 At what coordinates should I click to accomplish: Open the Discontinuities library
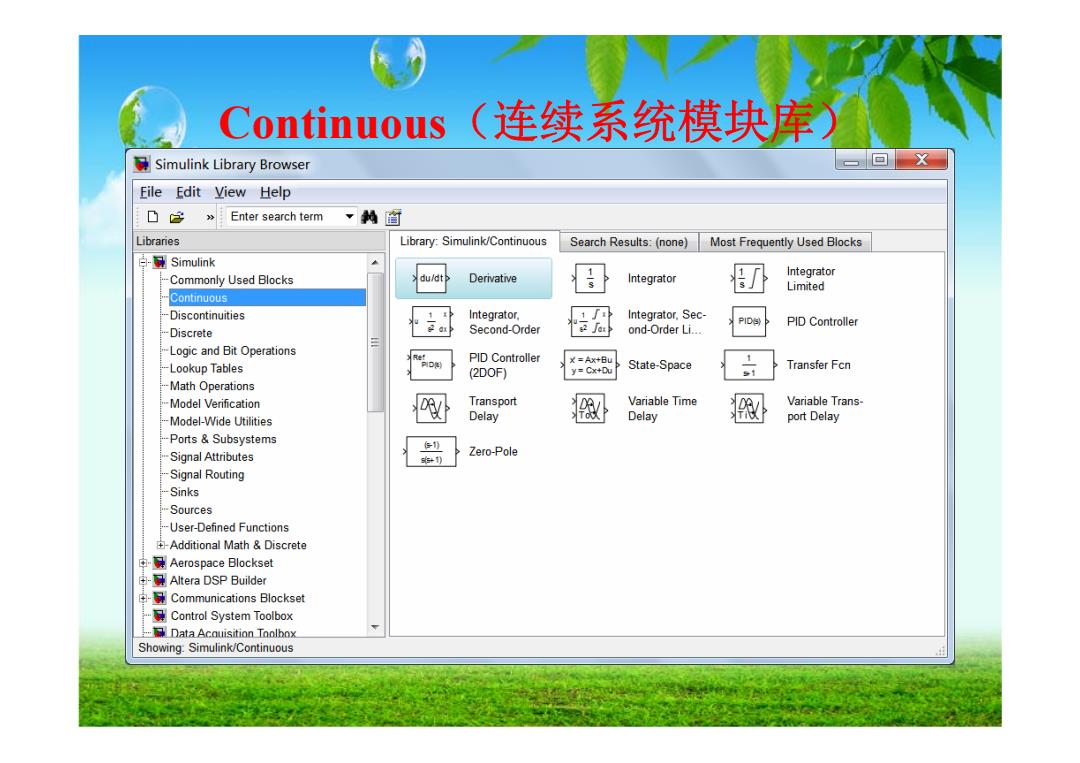click(x=207, y=315)
